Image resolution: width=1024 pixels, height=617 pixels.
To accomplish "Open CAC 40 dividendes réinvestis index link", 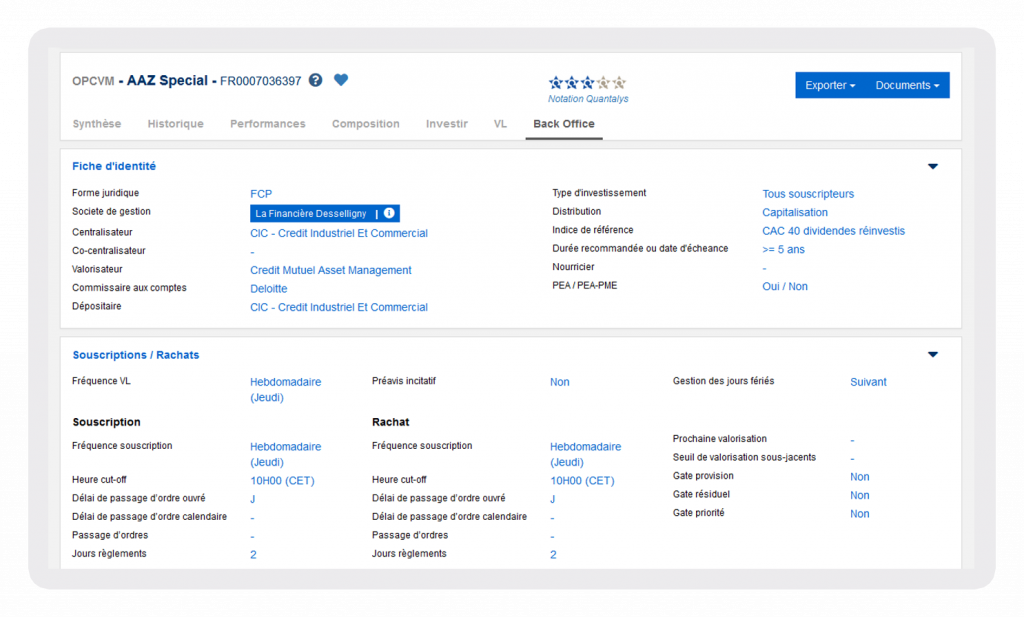I will (x=833, y=231).
